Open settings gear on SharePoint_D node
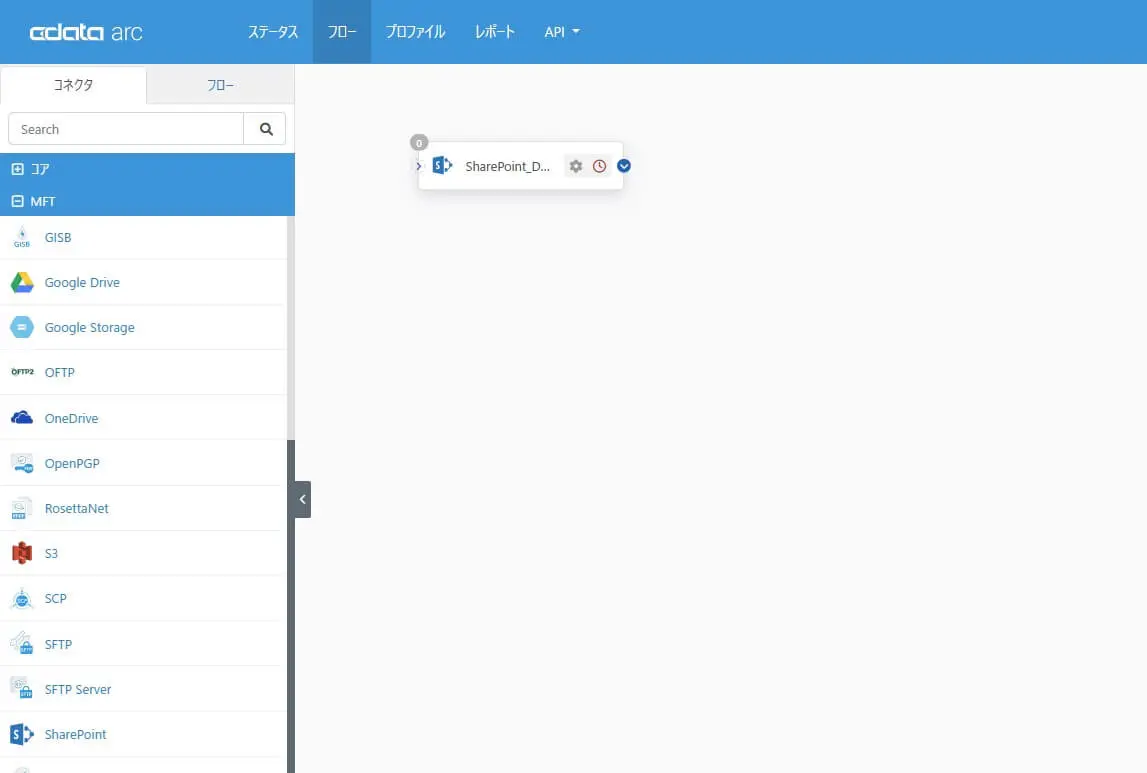Screen dimensions: 1147x773 pos(576,166)
